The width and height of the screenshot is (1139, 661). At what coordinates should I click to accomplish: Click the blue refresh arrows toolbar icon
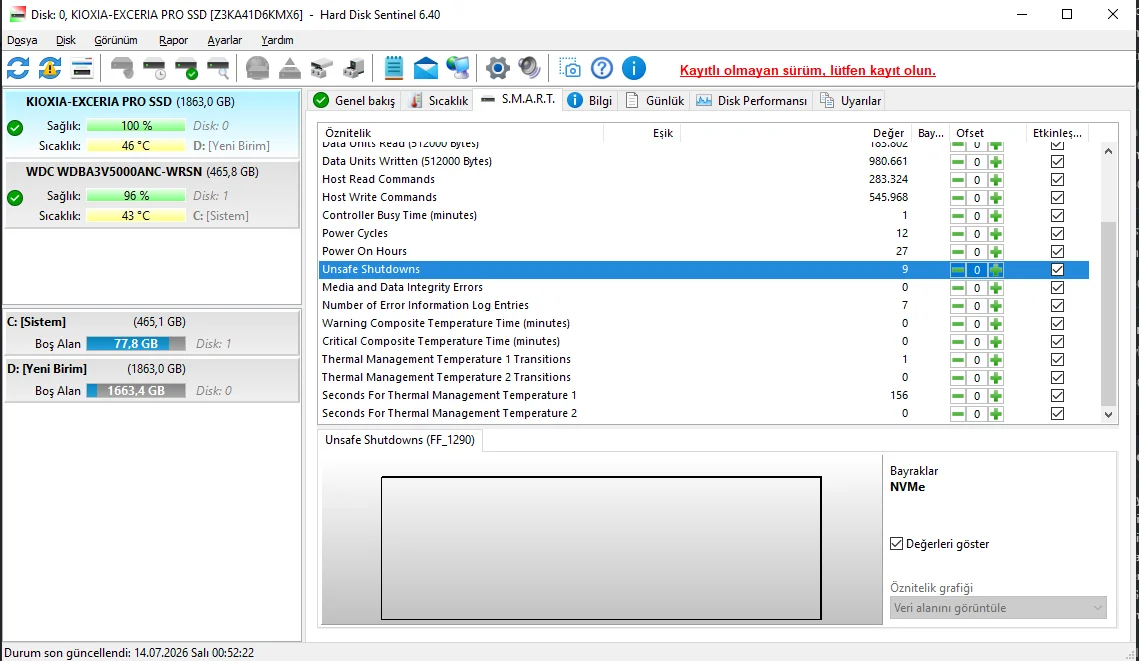[18, 68]
